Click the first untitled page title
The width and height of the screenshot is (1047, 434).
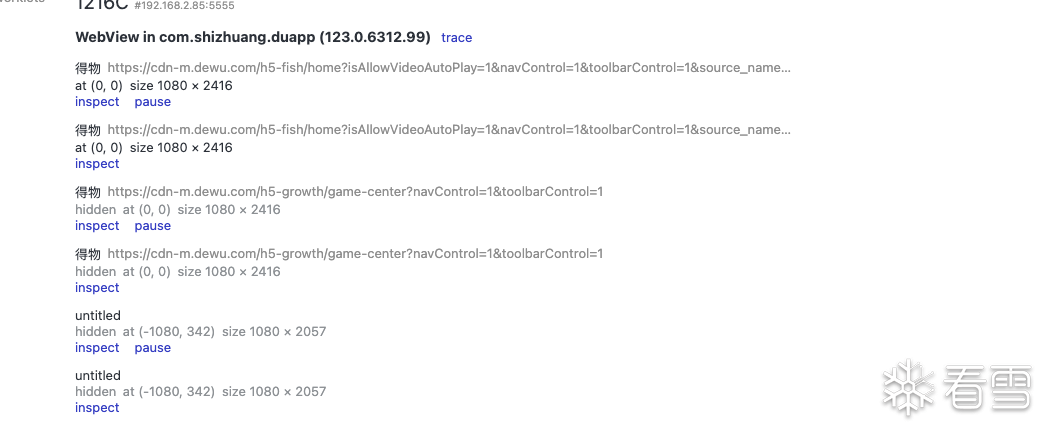[x=98, y=316]
